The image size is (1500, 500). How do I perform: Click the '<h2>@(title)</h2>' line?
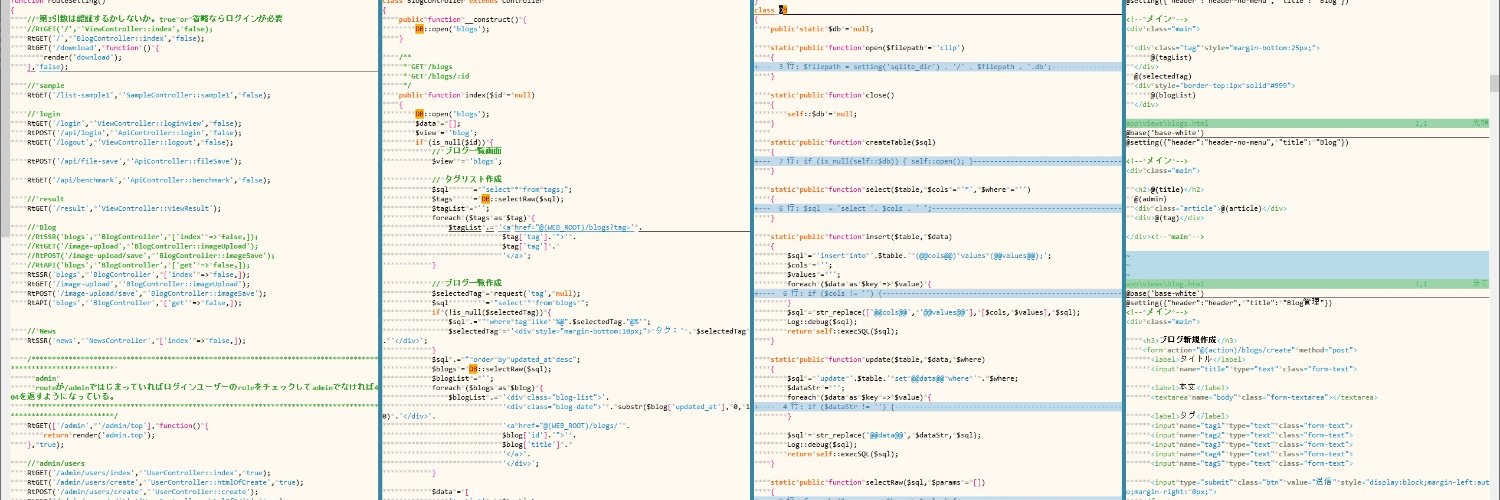tap(1169, 190)
